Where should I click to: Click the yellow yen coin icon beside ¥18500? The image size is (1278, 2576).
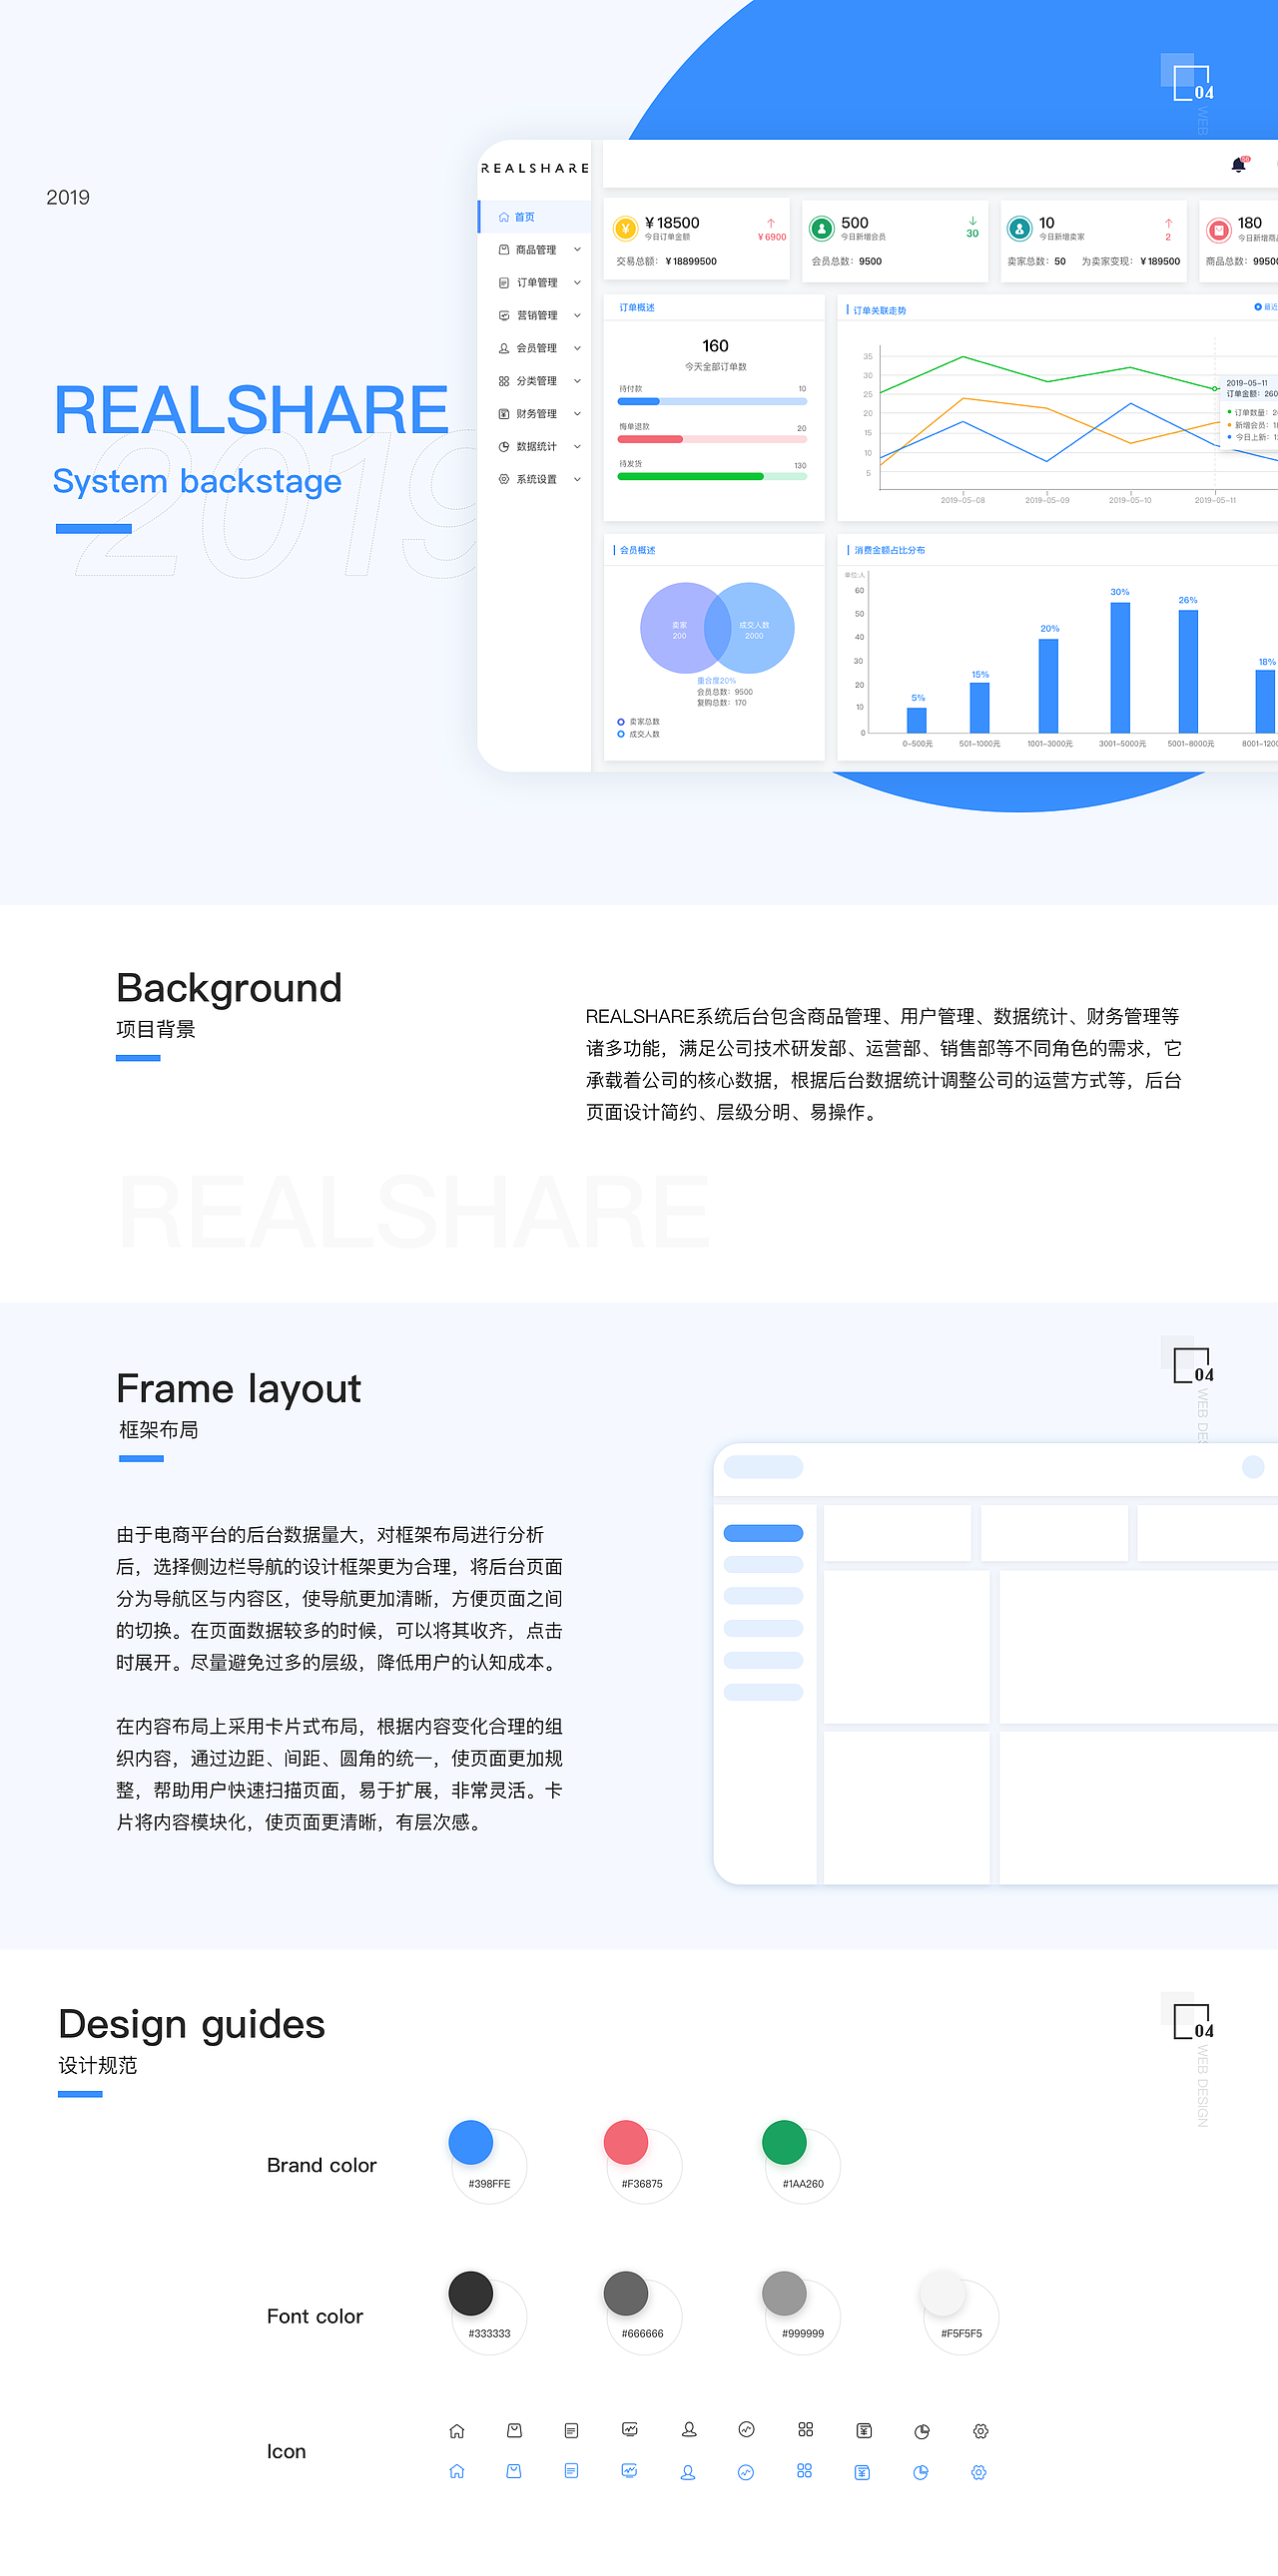click(x=626, y=229)
